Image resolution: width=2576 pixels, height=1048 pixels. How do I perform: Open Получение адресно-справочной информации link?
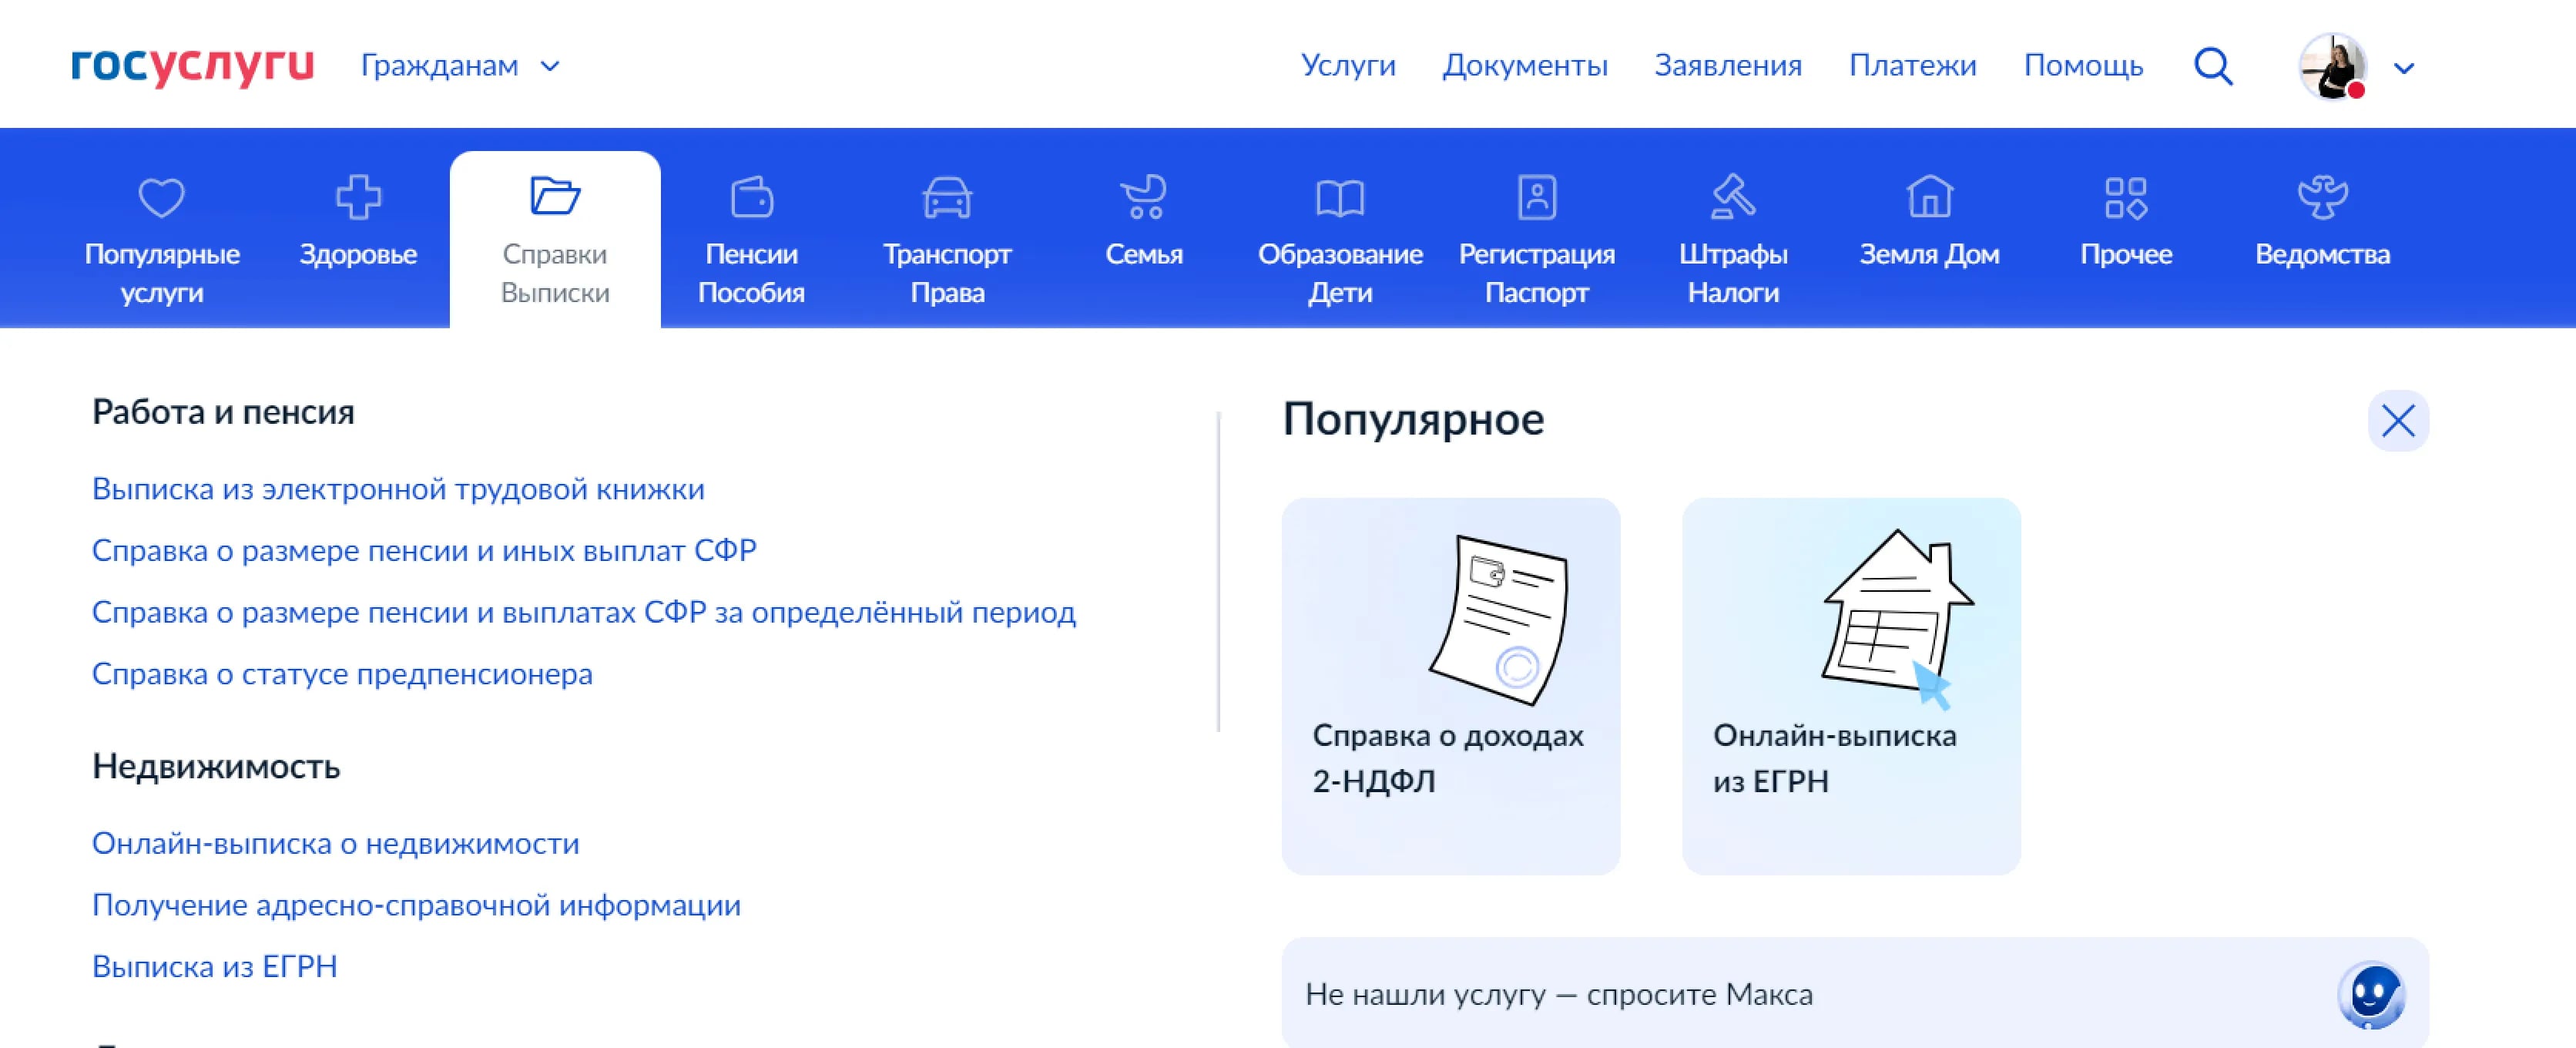tap(416, 905)
